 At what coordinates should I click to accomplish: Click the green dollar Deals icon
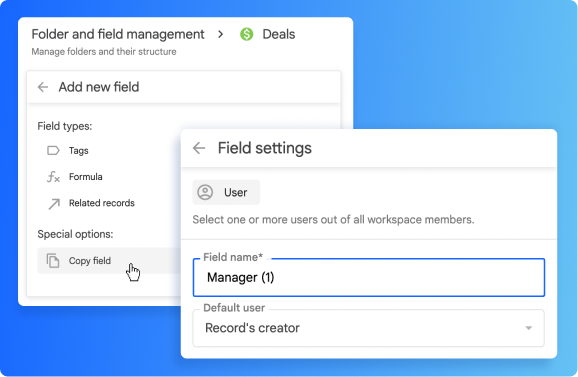point(247,34)
